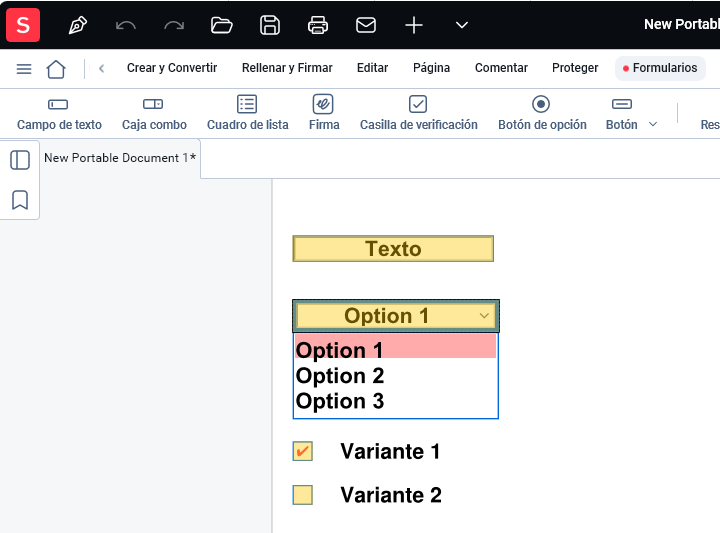Collapse combo box using its arrow
This screenshot has height=533, width=720.
point(484,316)
